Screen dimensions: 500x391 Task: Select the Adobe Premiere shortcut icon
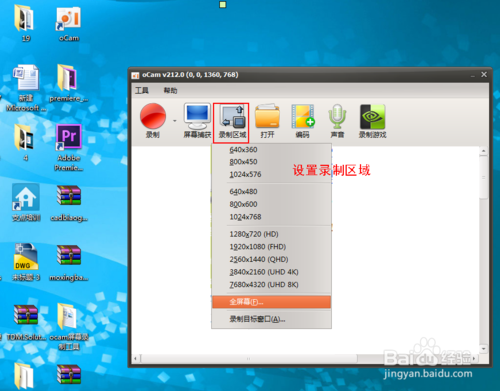[69, 147]
